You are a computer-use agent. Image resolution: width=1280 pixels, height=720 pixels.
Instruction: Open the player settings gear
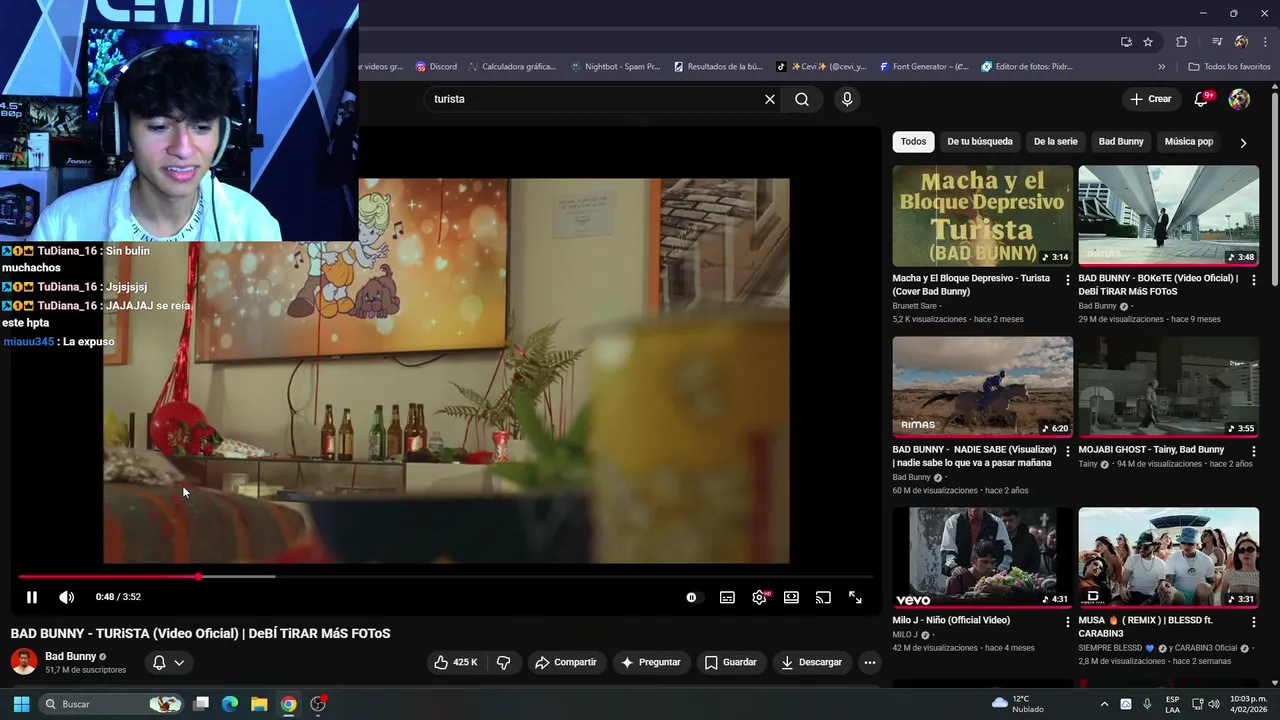pos(760,597)
